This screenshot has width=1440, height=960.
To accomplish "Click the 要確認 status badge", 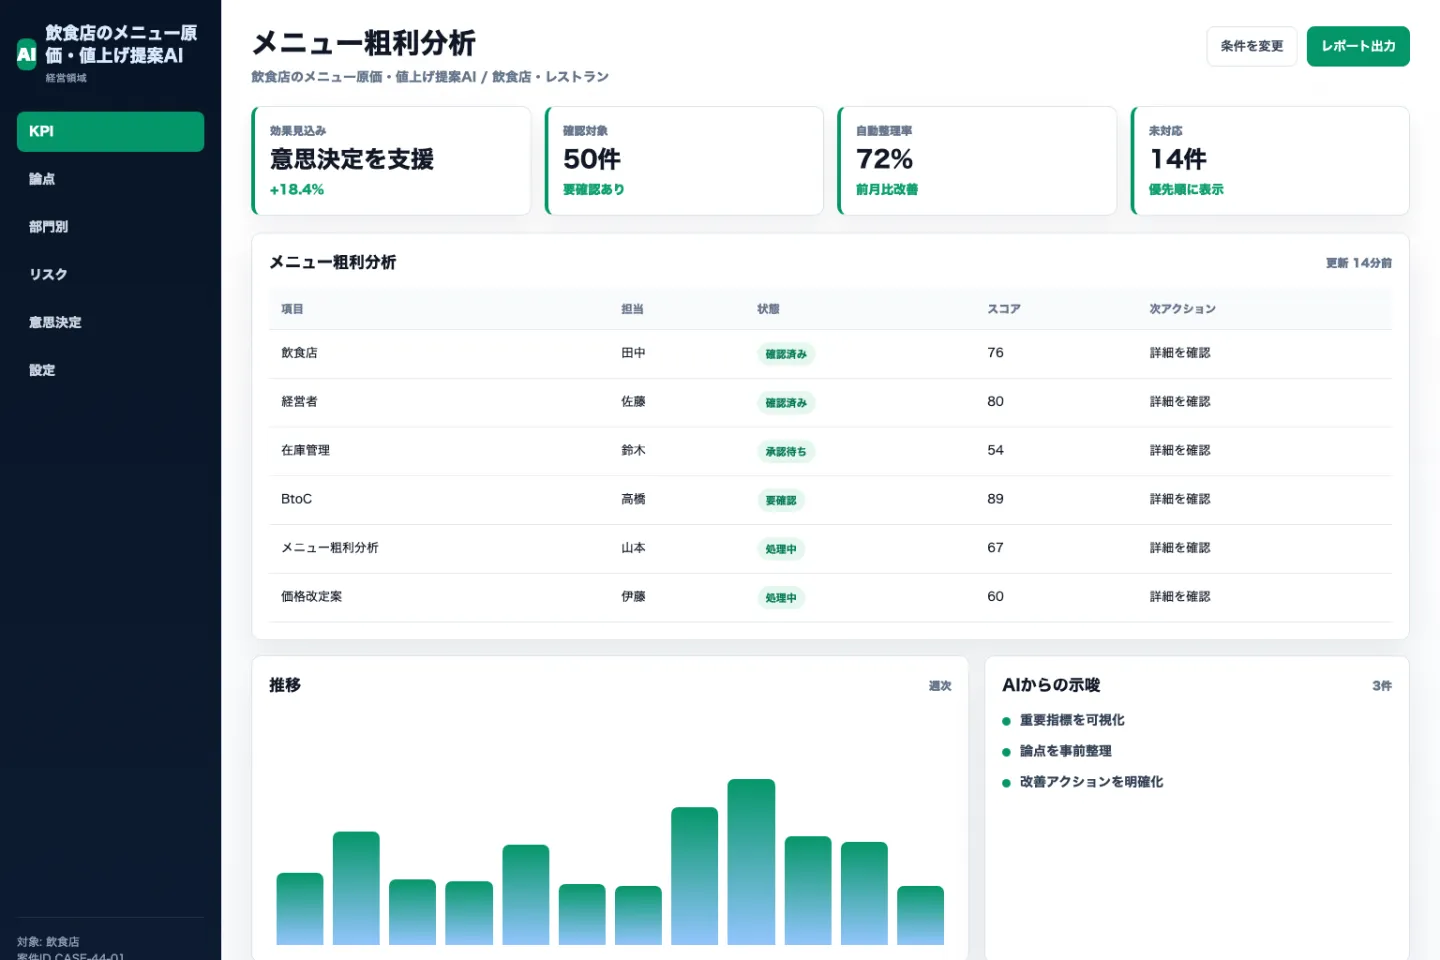I will click(x=781, y=500).
